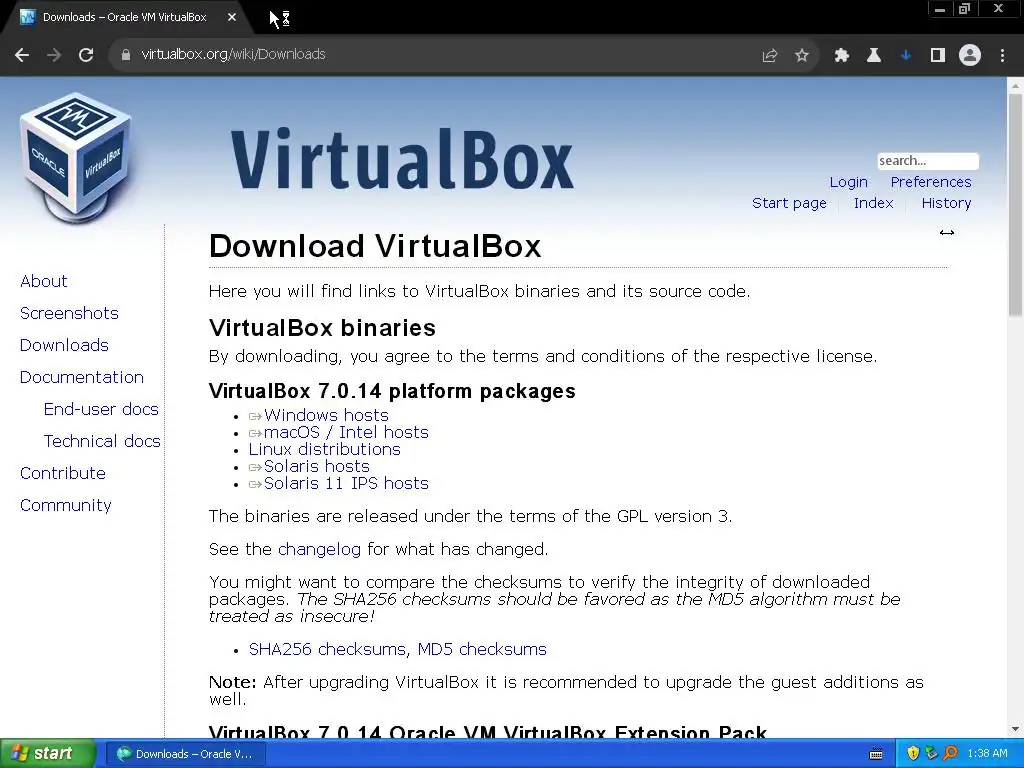Open the Extensions puzzle piece icon
This screenshot has height=768, width=1024.
click(842, 56)
